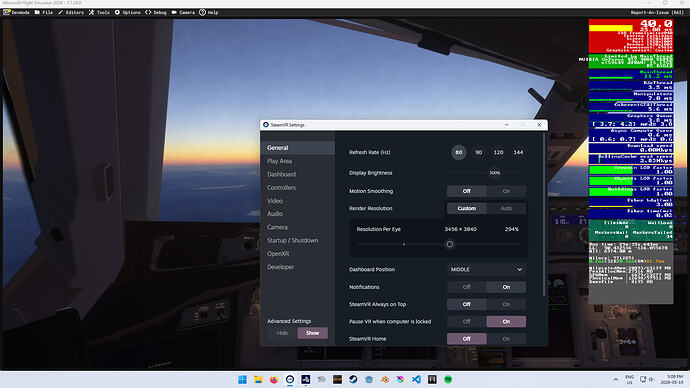Screen dimensions: 690x388
Task: Click Report-An-Issue (RAI) link
Action: point(657,12)
